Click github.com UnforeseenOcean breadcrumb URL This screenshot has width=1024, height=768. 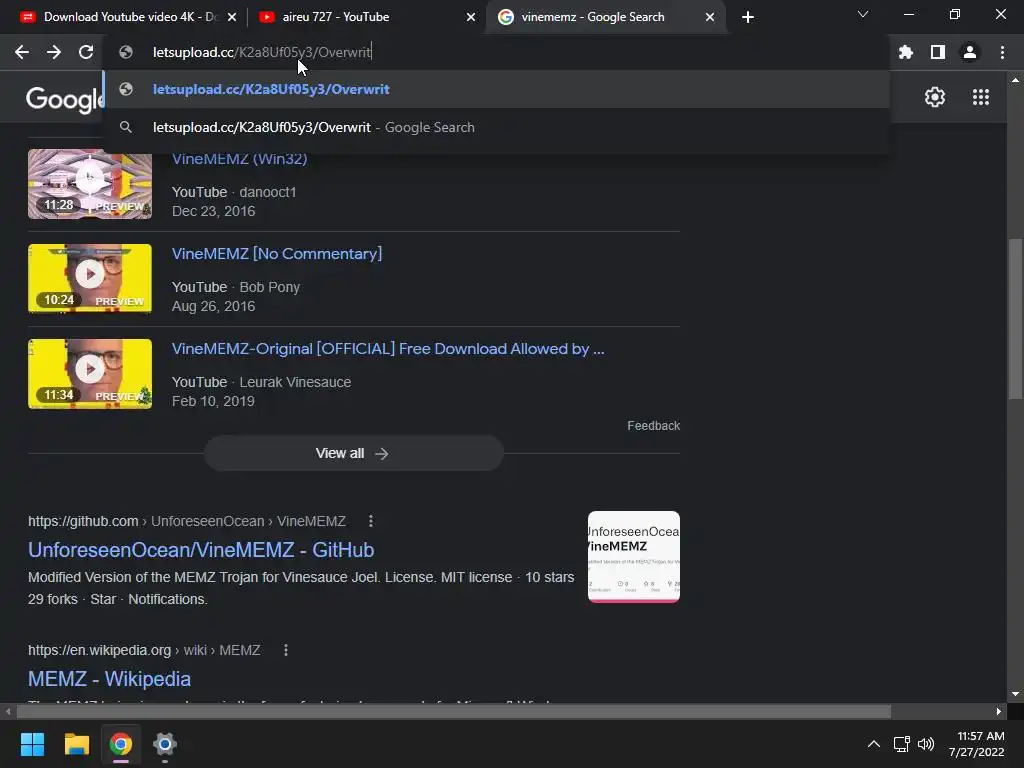[187, 521]
